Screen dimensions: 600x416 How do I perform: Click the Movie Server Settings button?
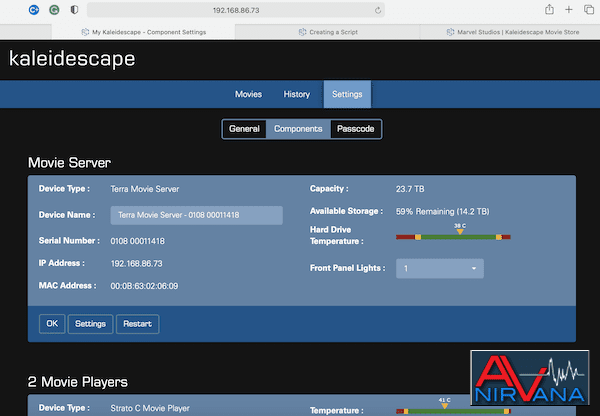point(90,324)
